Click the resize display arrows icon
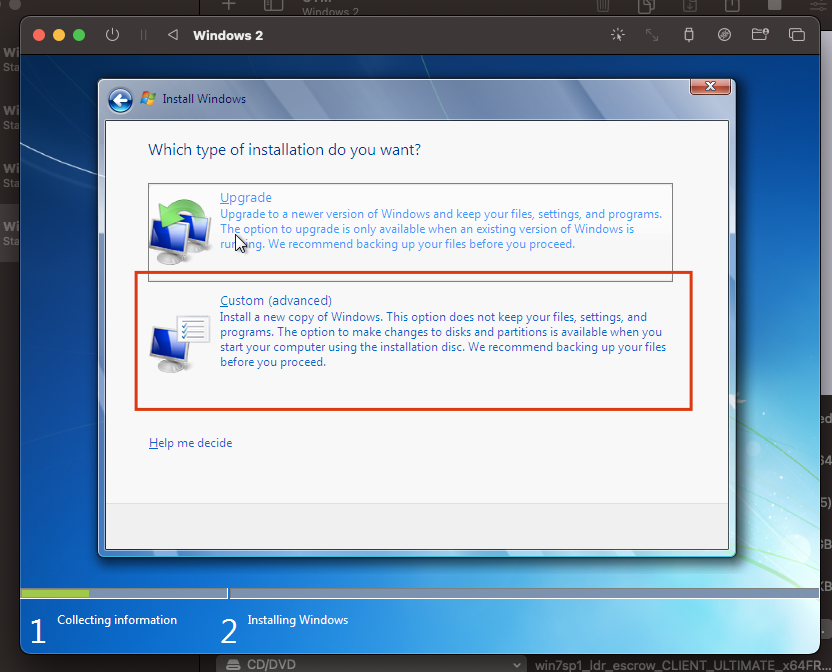832x672 pixels. (x=652, y=35)
